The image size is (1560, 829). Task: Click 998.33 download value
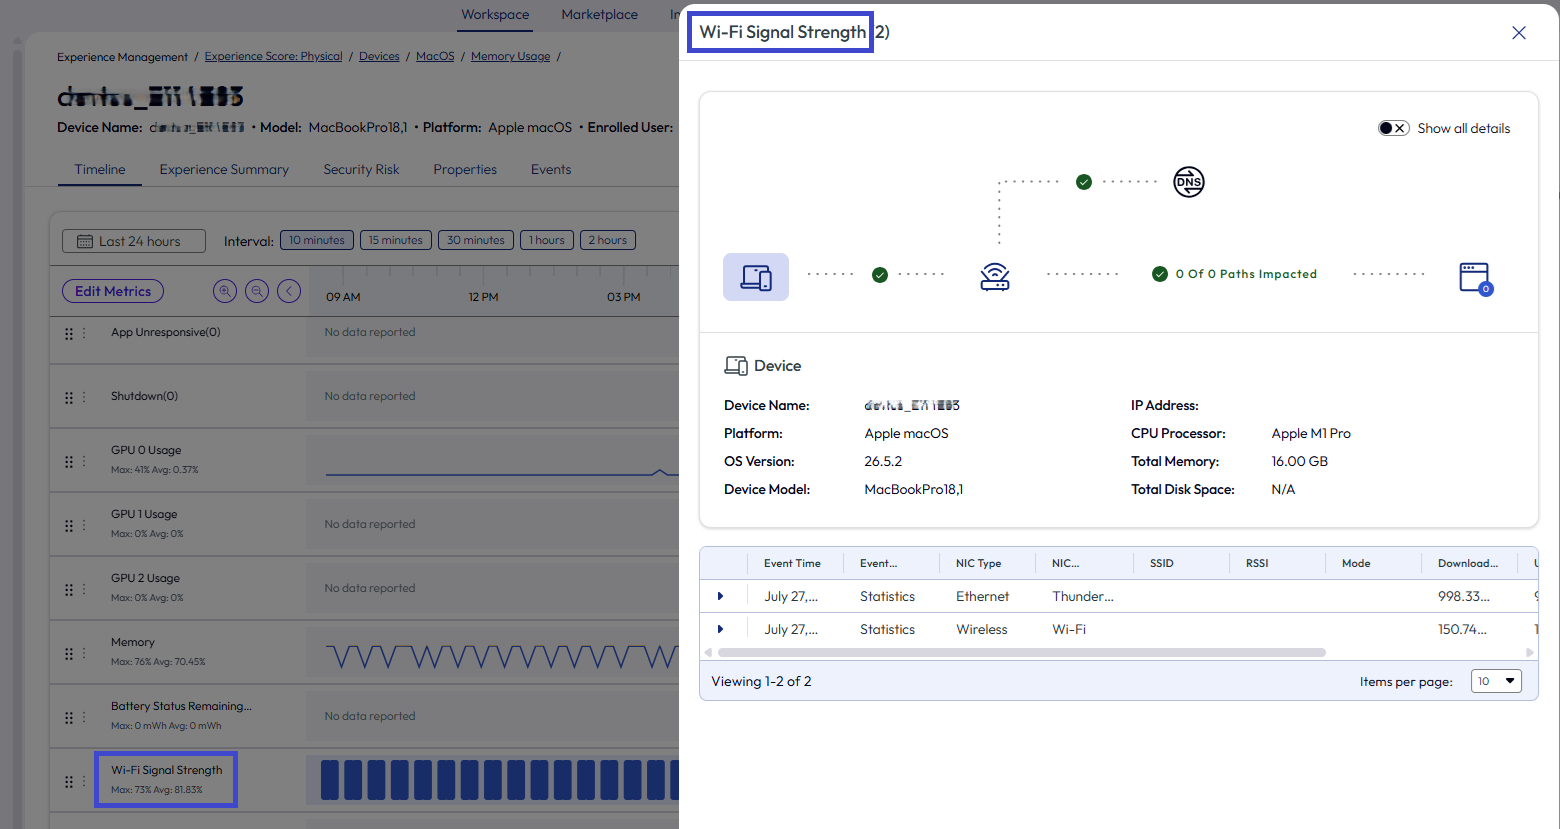coord(1464,596)
